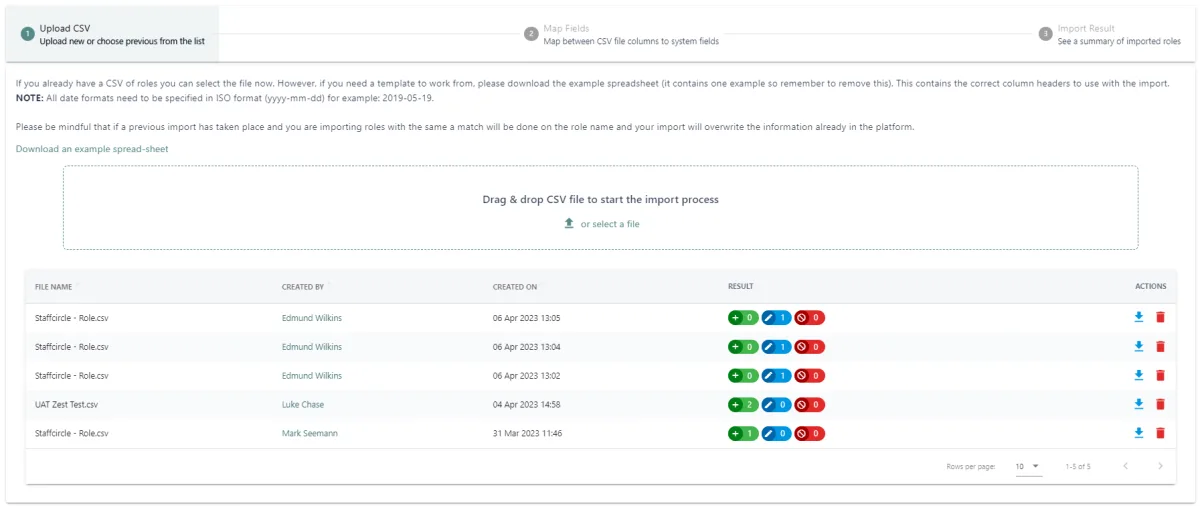Screen dimensions: 1200x506
Task: Click the Result column header
Action: pyautogui.click(x=741, y=287)
